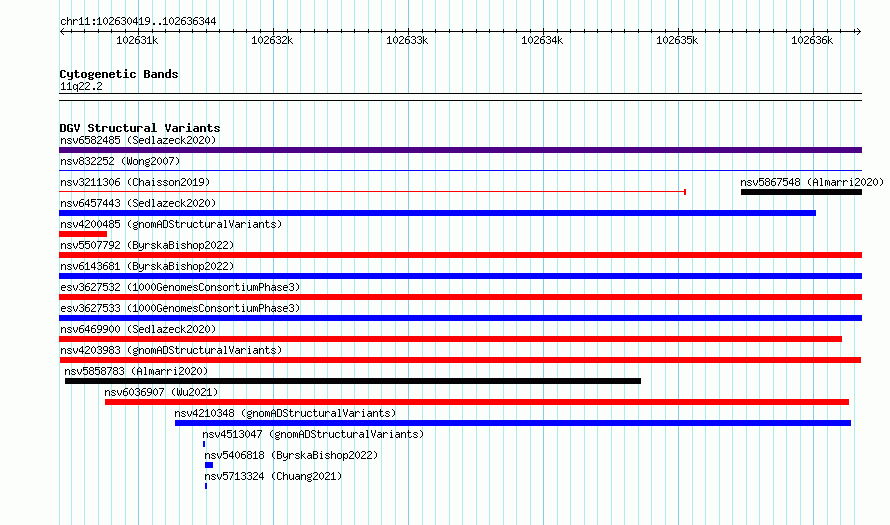This screenshot has width=890, height=525.
Task: Select the red esv3627532 variant bar
Action: pyautogui.click(x=460, y=297)
